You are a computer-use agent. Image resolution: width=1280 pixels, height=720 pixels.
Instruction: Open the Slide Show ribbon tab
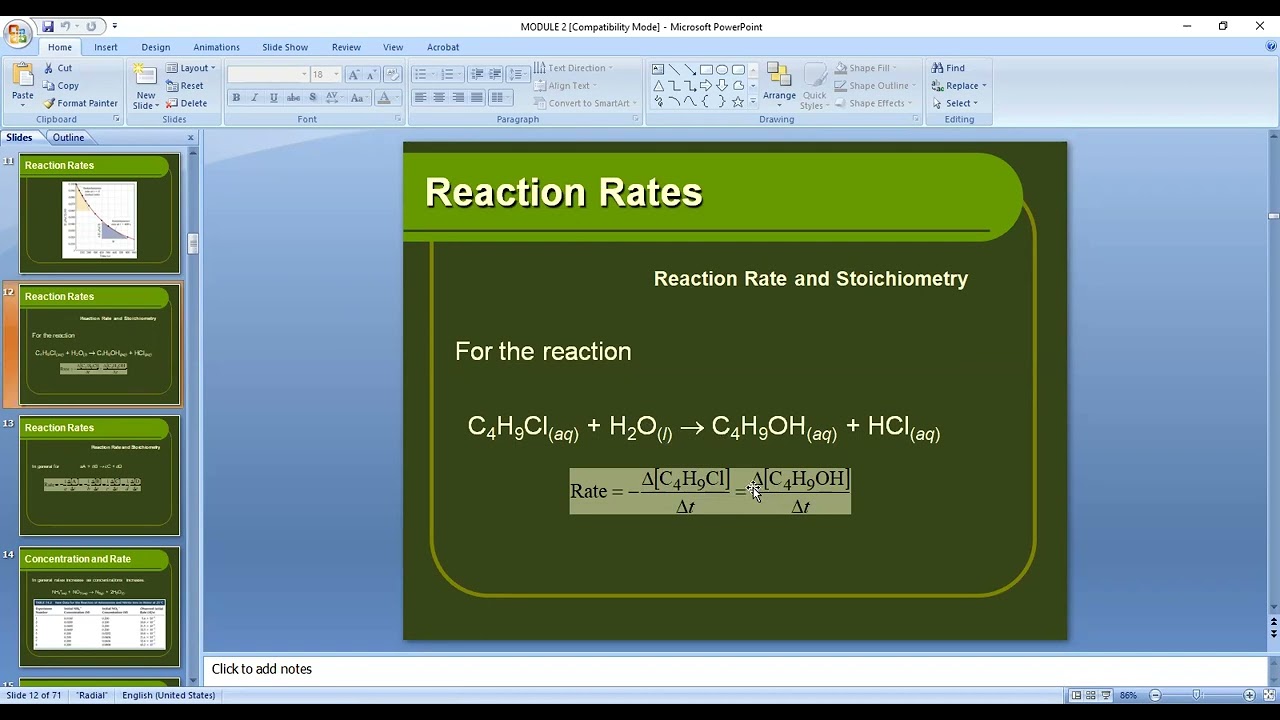click(x=285, y=47)
